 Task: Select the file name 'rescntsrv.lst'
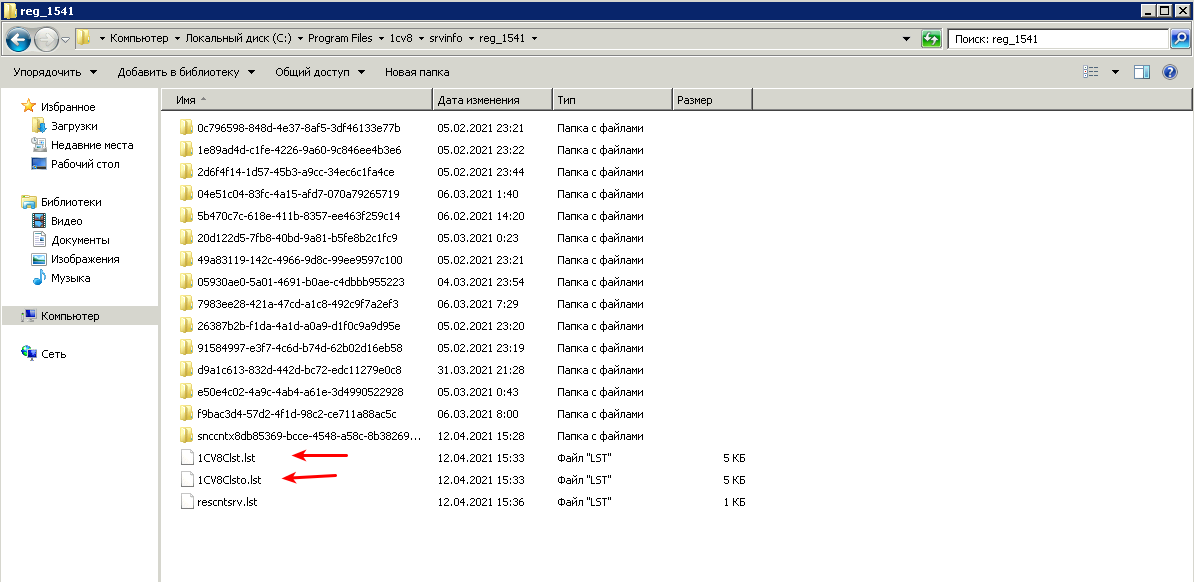click(x=227, y=503)
